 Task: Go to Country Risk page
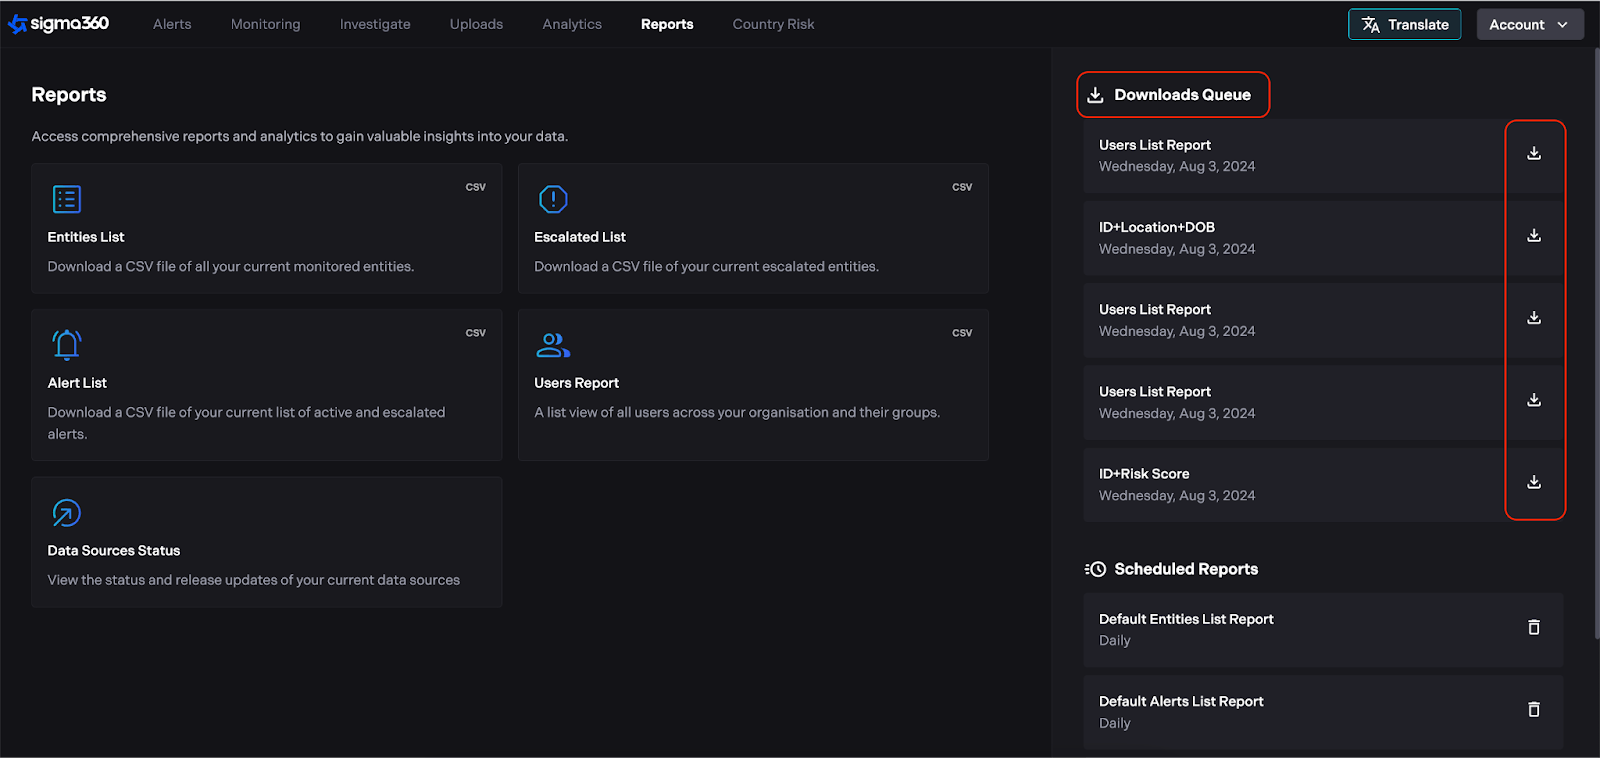point(773,24)
